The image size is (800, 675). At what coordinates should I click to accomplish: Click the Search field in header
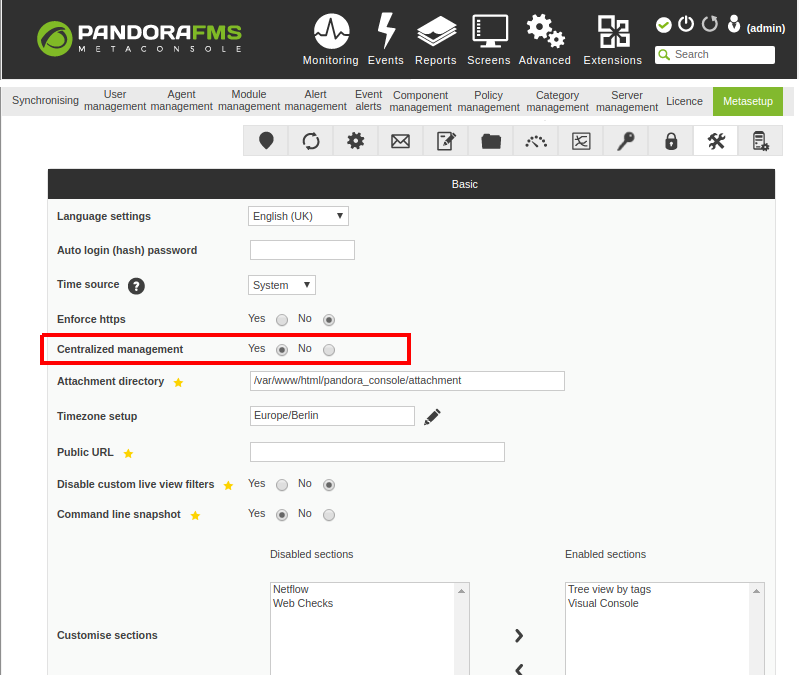[715, 55]
